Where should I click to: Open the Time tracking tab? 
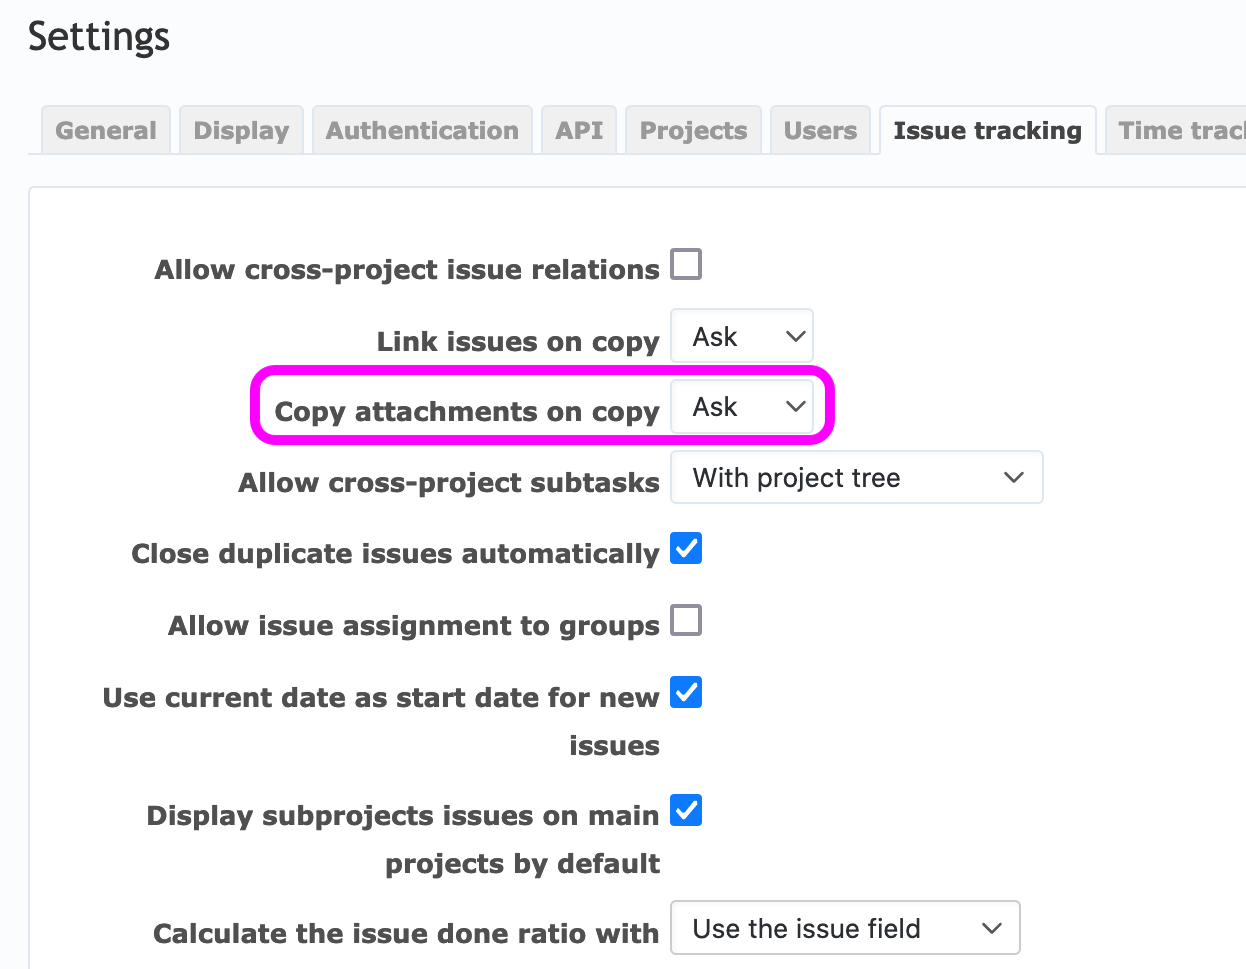click(1176, 130)
